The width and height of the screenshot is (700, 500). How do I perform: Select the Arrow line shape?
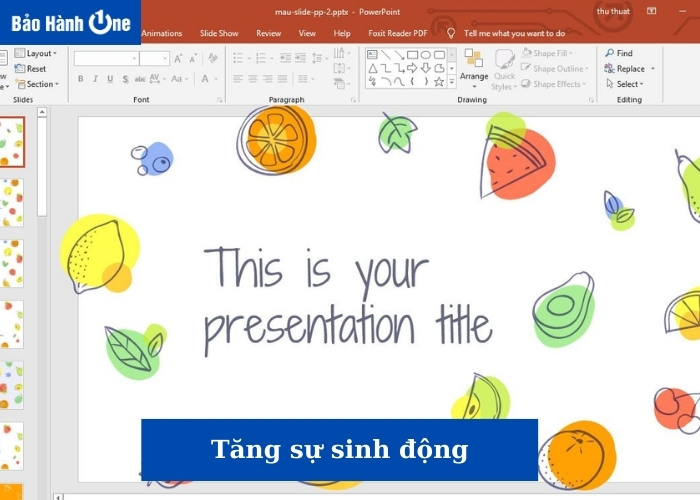pos(399,55)
